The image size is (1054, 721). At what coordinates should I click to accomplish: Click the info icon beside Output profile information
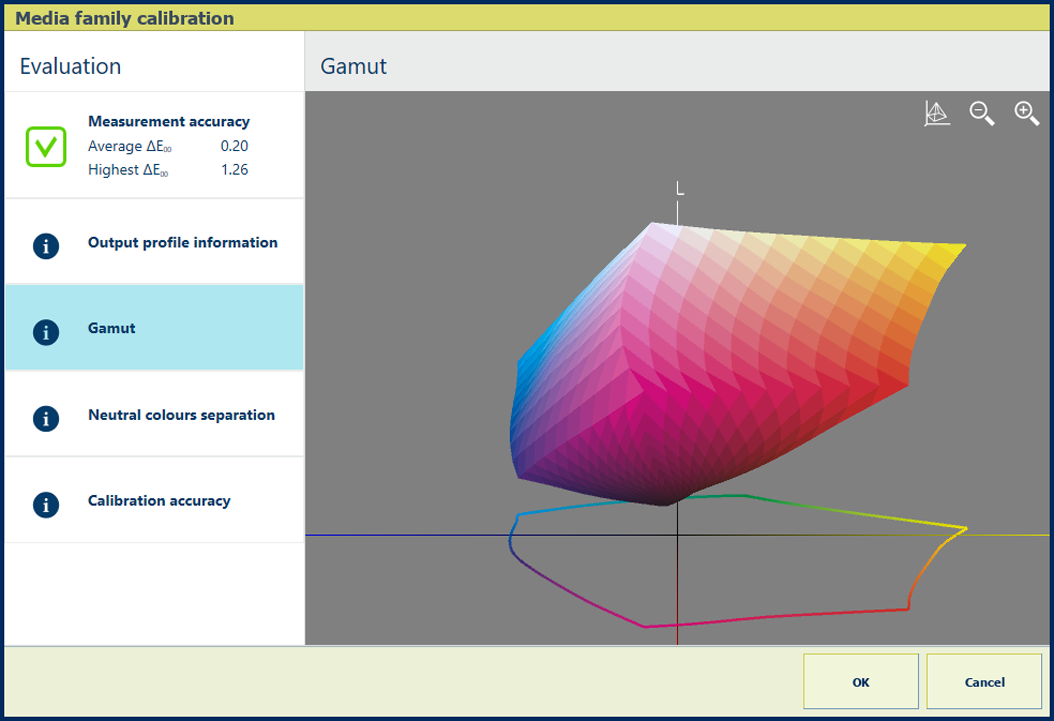(x=46, y=246)
